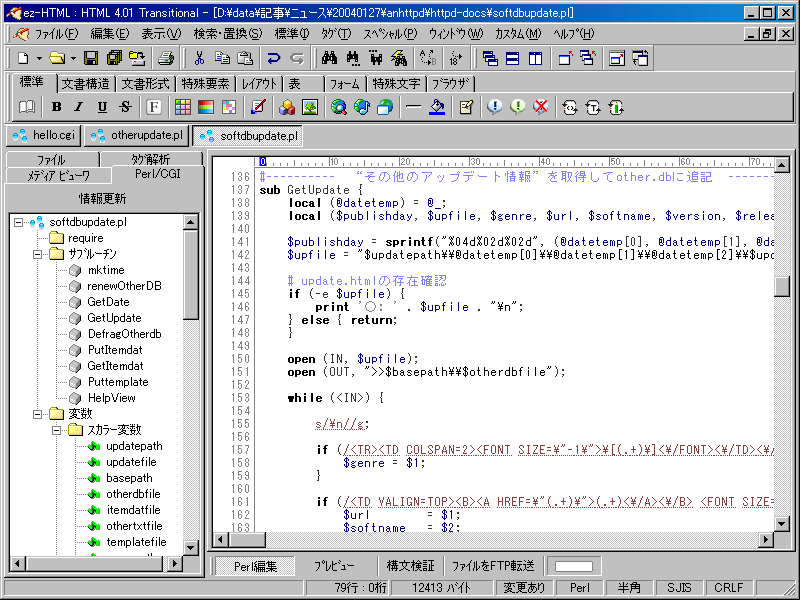Image resolution: width=800 pixels, height=600 pixels.
Task: Click the Undo arrow icon
Action: (x=273, y=58)
